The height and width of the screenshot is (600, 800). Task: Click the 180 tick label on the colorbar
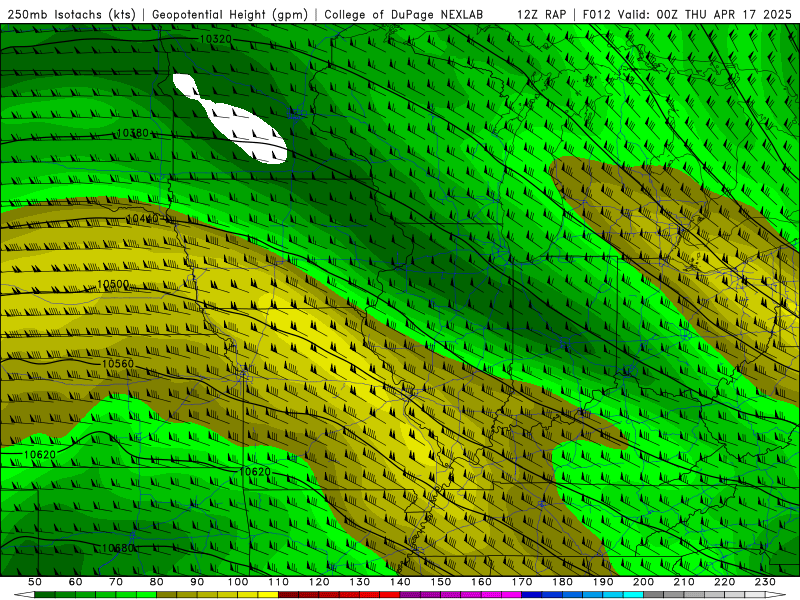click(x=562, y=582)
